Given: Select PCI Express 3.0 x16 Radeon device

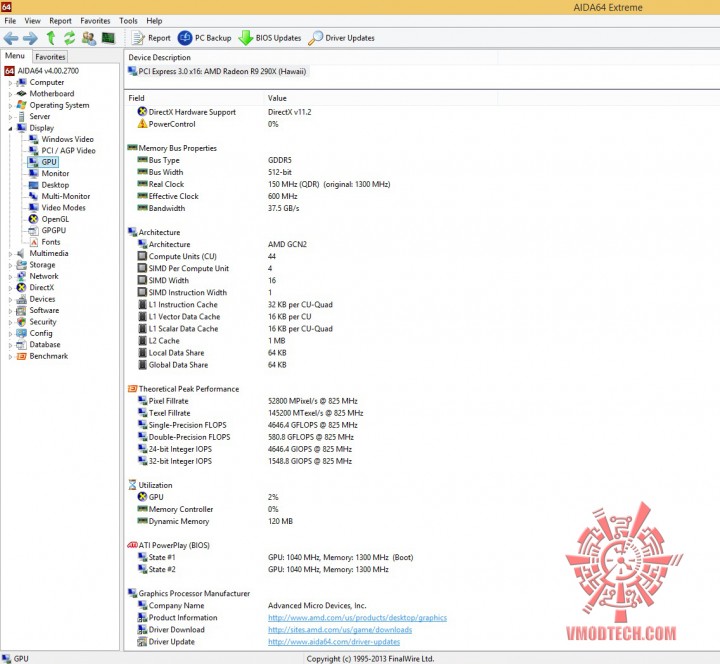Looking at the screenshot, I should click(217, 71).
